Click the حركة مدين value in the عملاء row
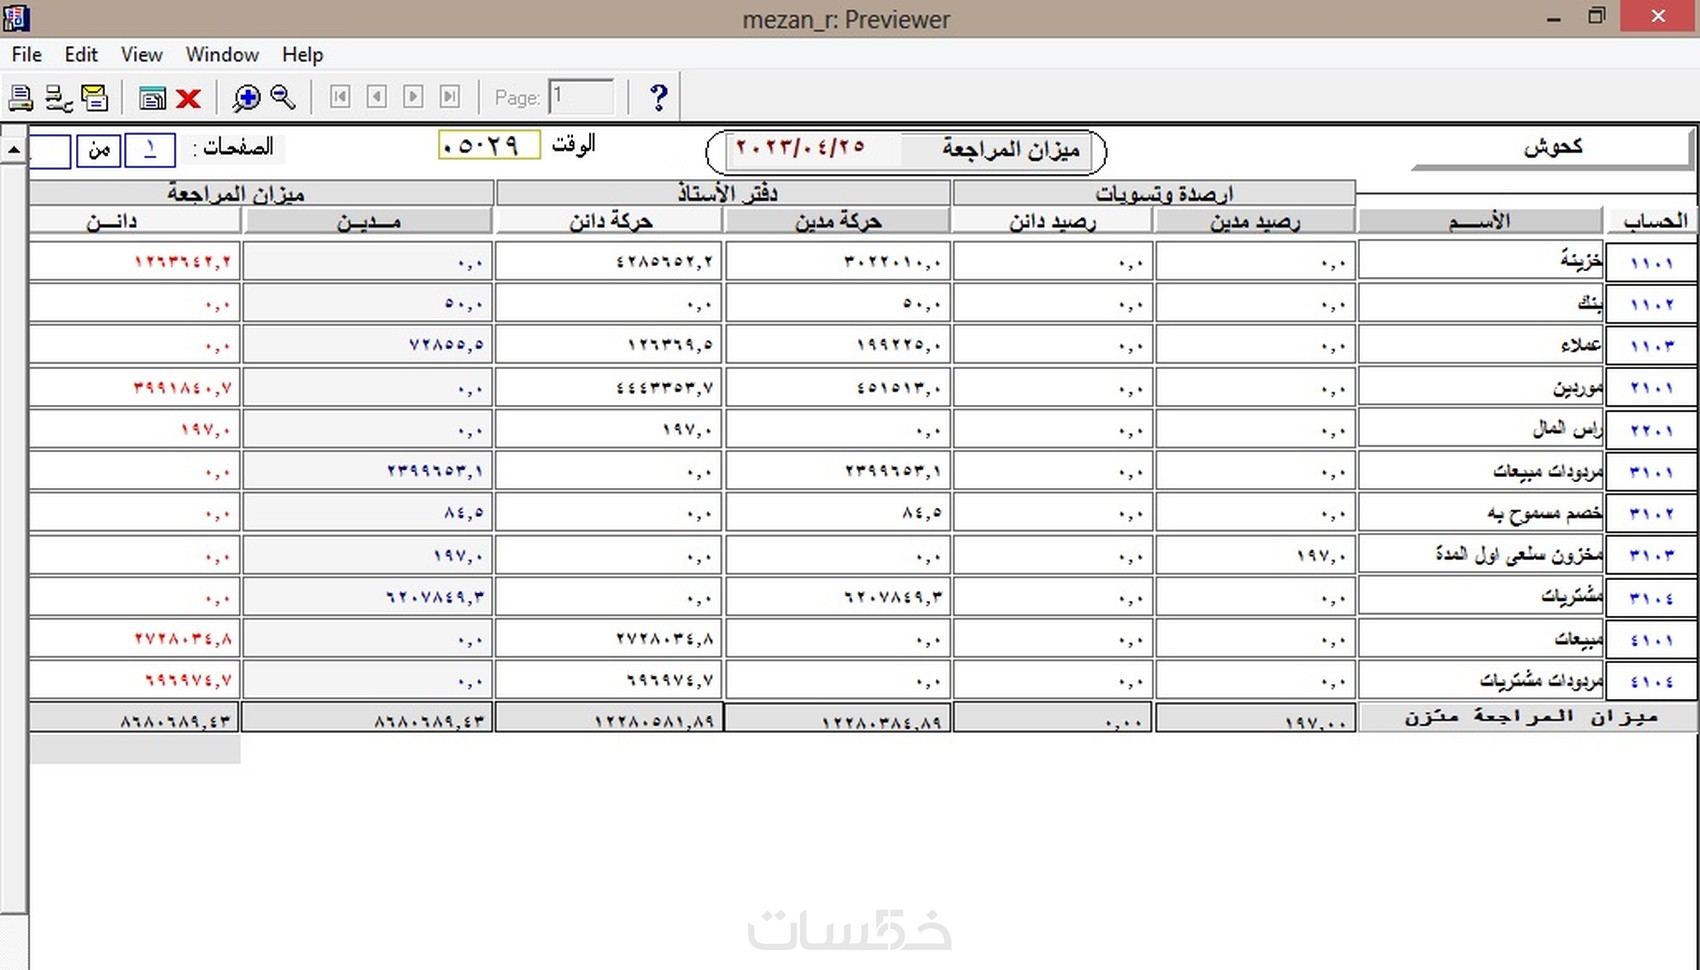This screenshot has width=1700, height=970. pos(898,345)
